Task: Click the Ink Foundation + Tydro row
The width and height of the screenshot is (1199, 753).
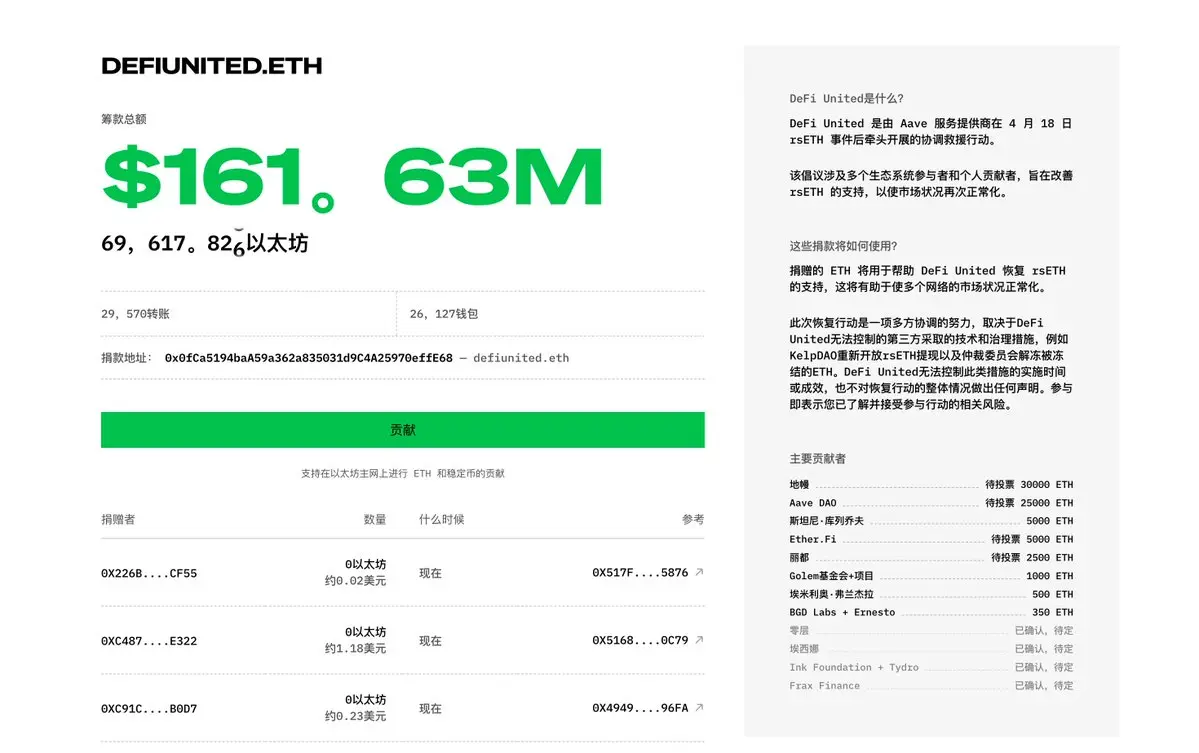Action: [x=931, y=668]
